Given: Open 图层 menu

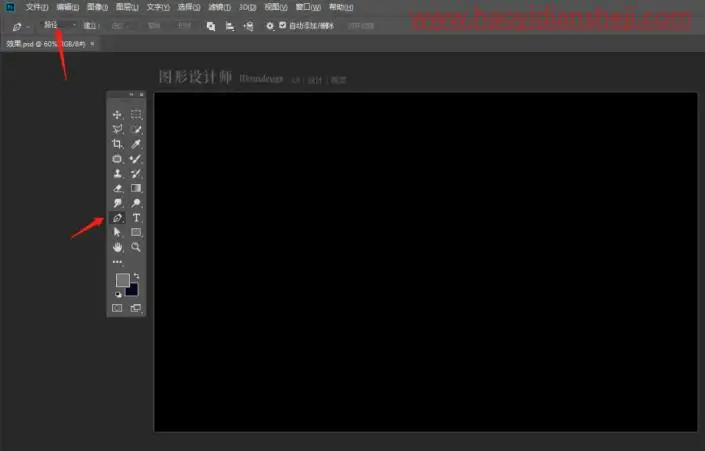Looking at the screenshot, I should 127,7.
